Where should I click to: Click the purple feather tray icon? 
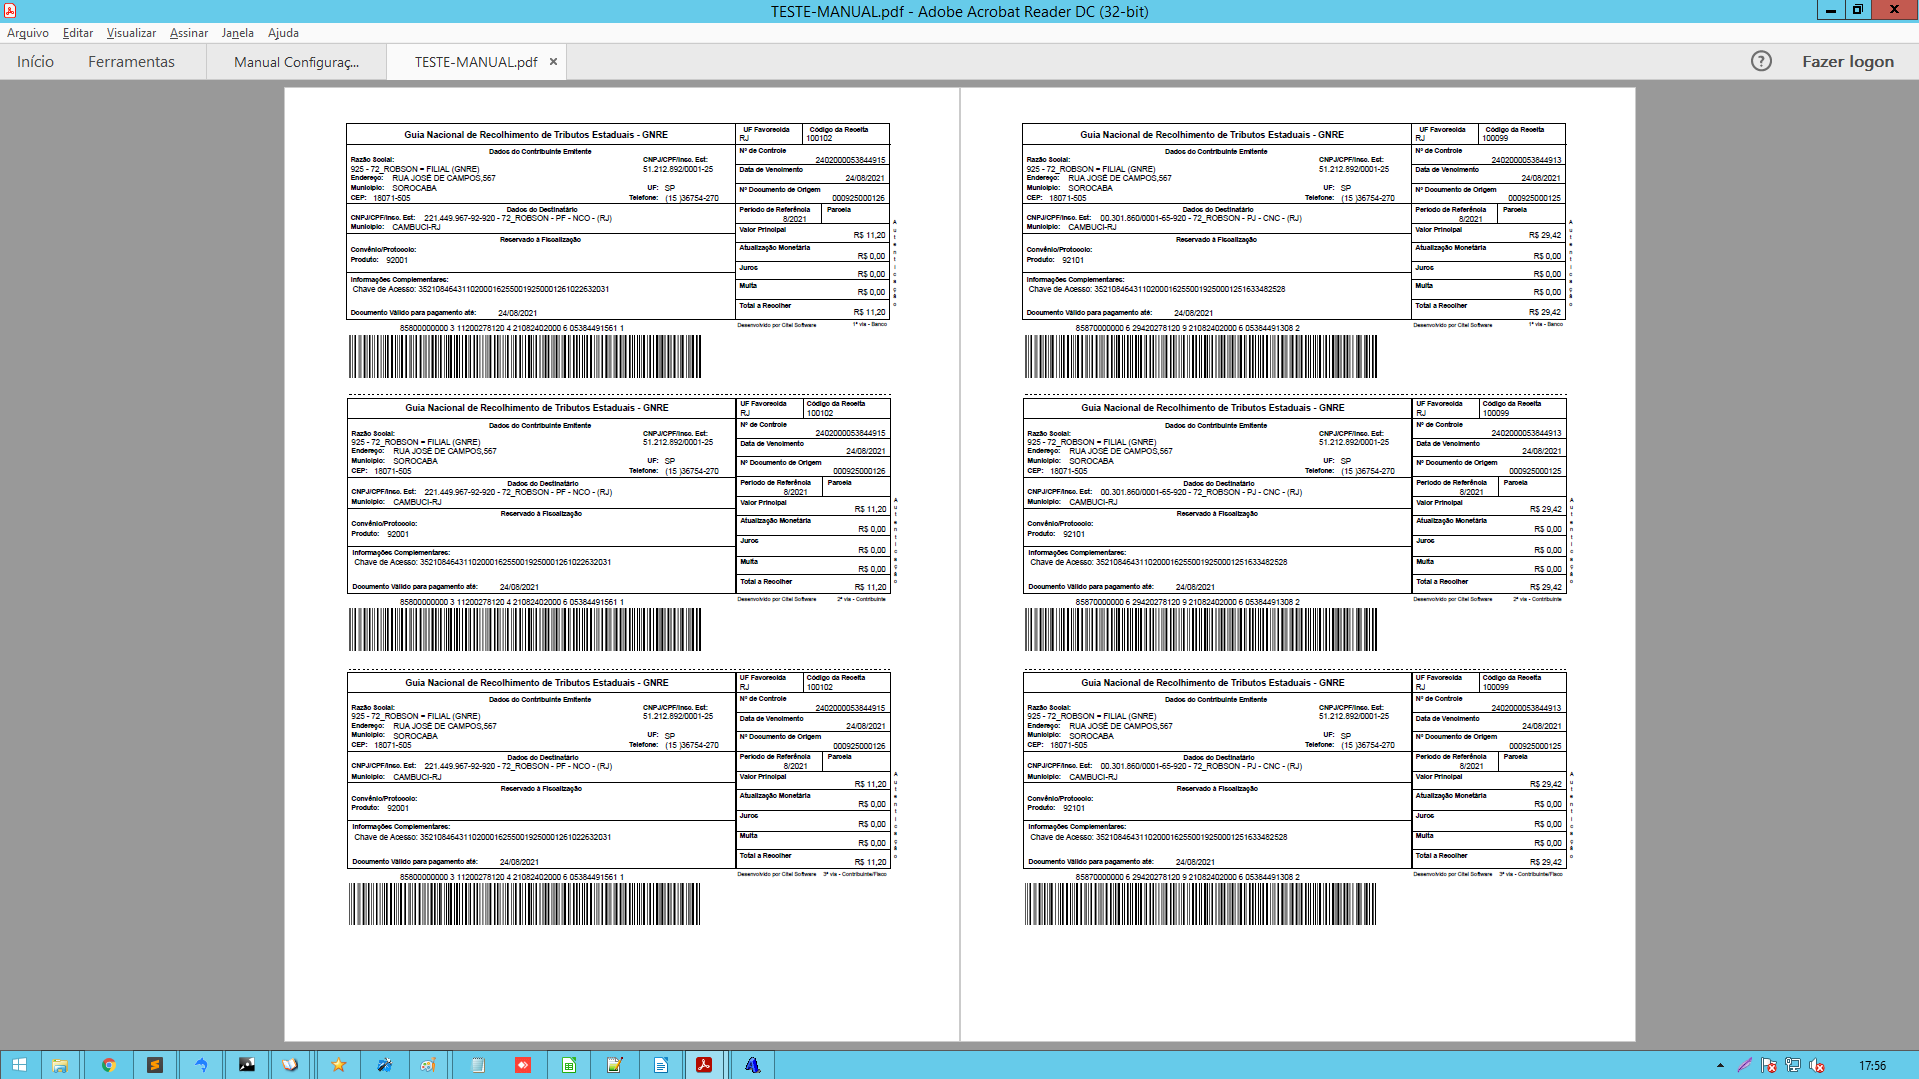tap(1745, 1065)
